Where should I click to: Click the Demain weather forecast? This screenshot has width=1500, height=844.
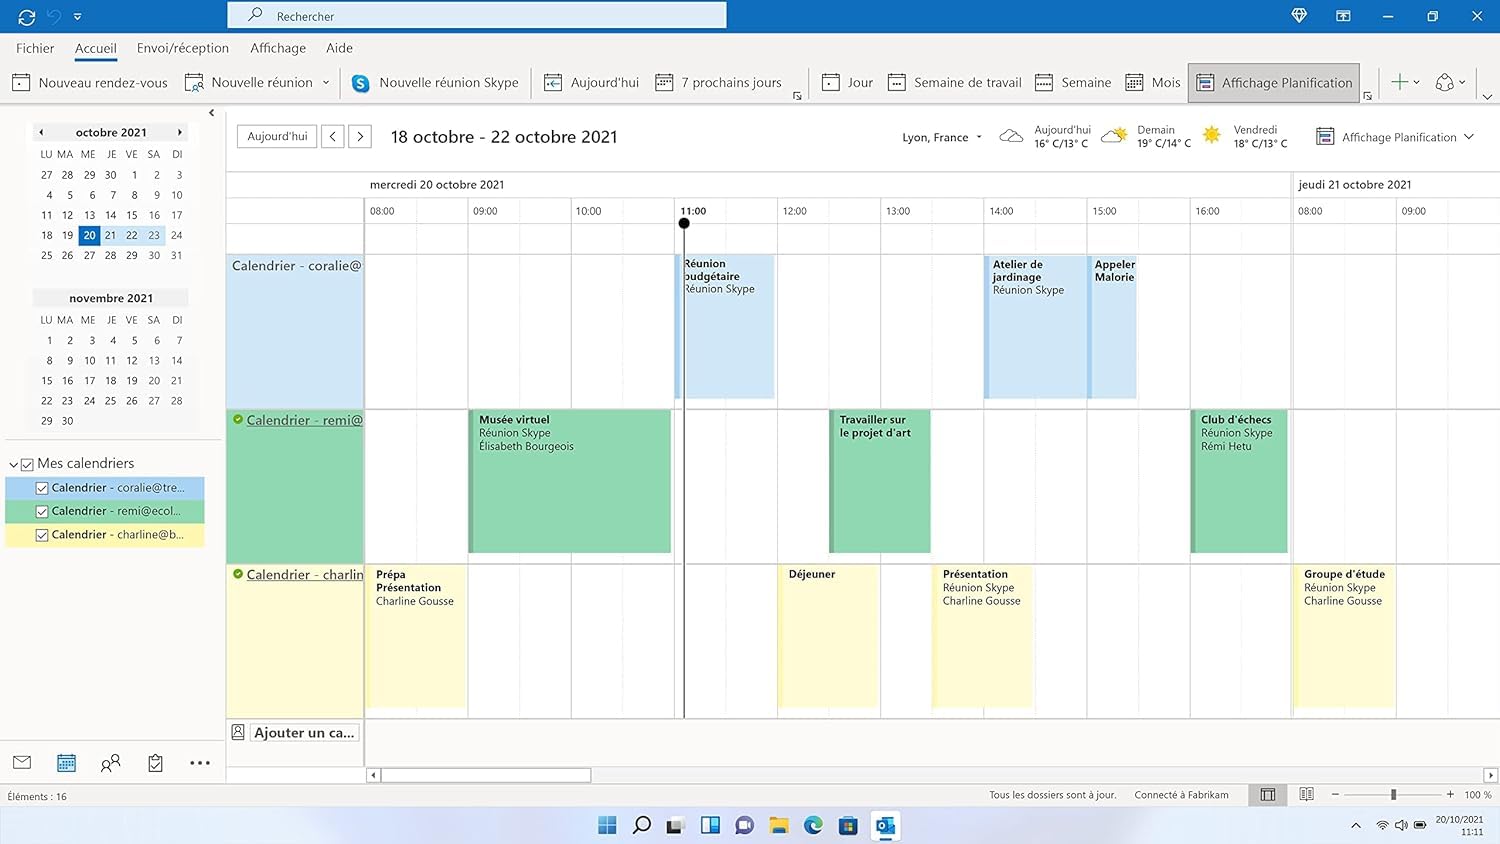coord(1146,137)
